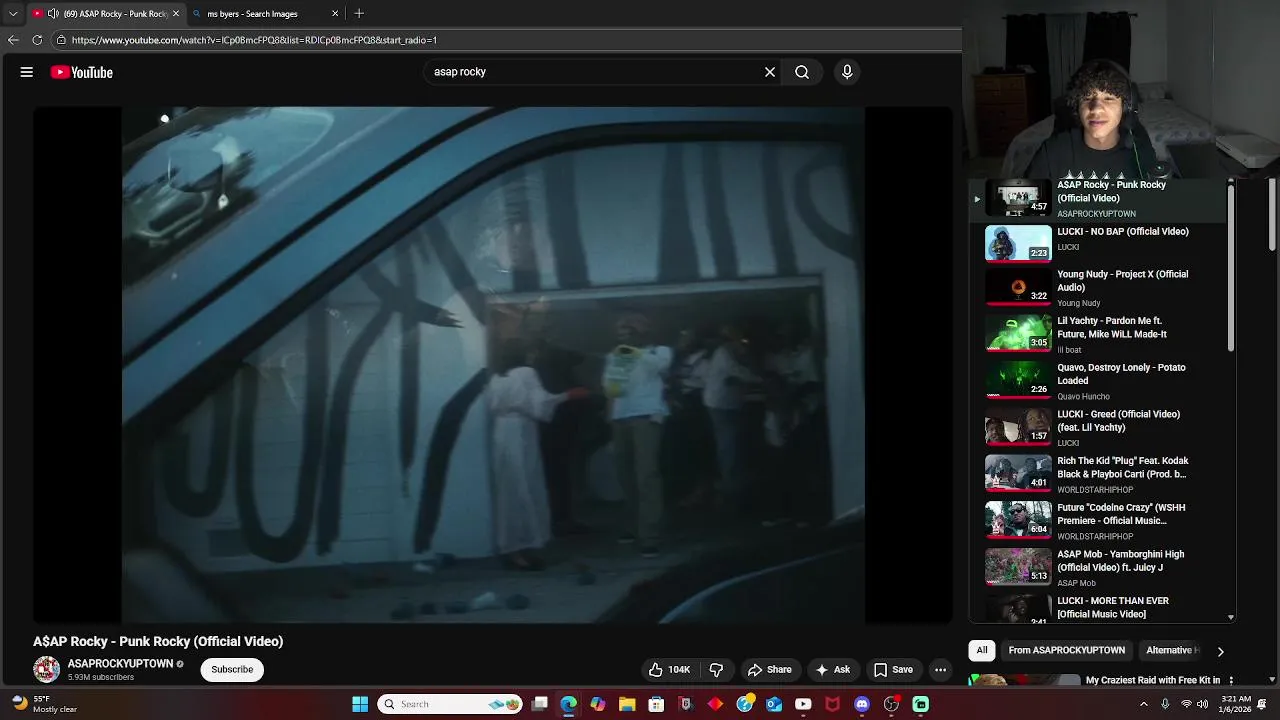Open the browser tab search dropdown
This screenshot has height=720, width=1280.
(x=13, y=14)
